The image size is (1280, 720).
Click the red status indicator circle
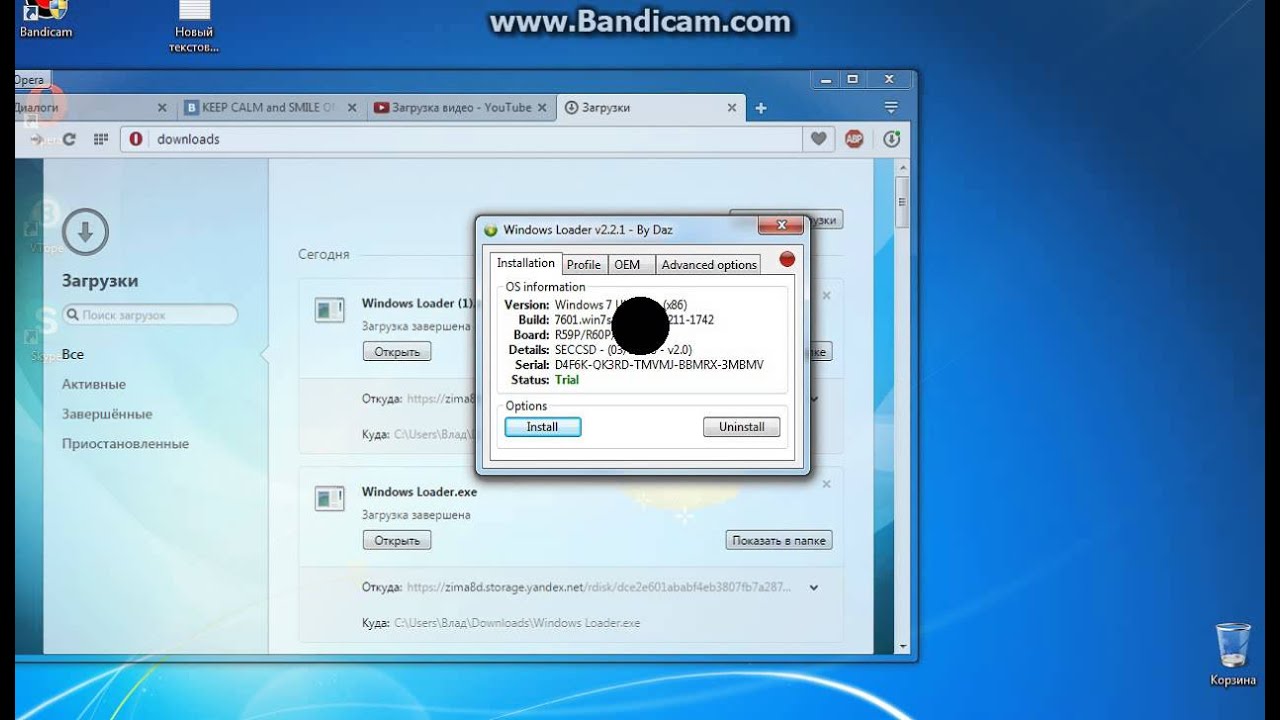point(787,259)
